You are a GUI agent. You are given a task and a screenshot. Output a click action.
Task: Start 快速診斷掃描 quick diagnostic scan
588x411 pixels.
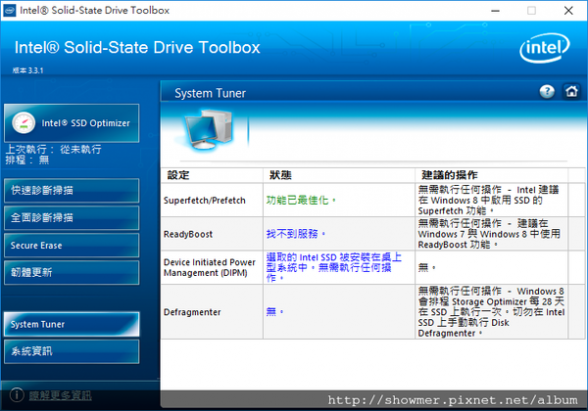click(72, 190)
